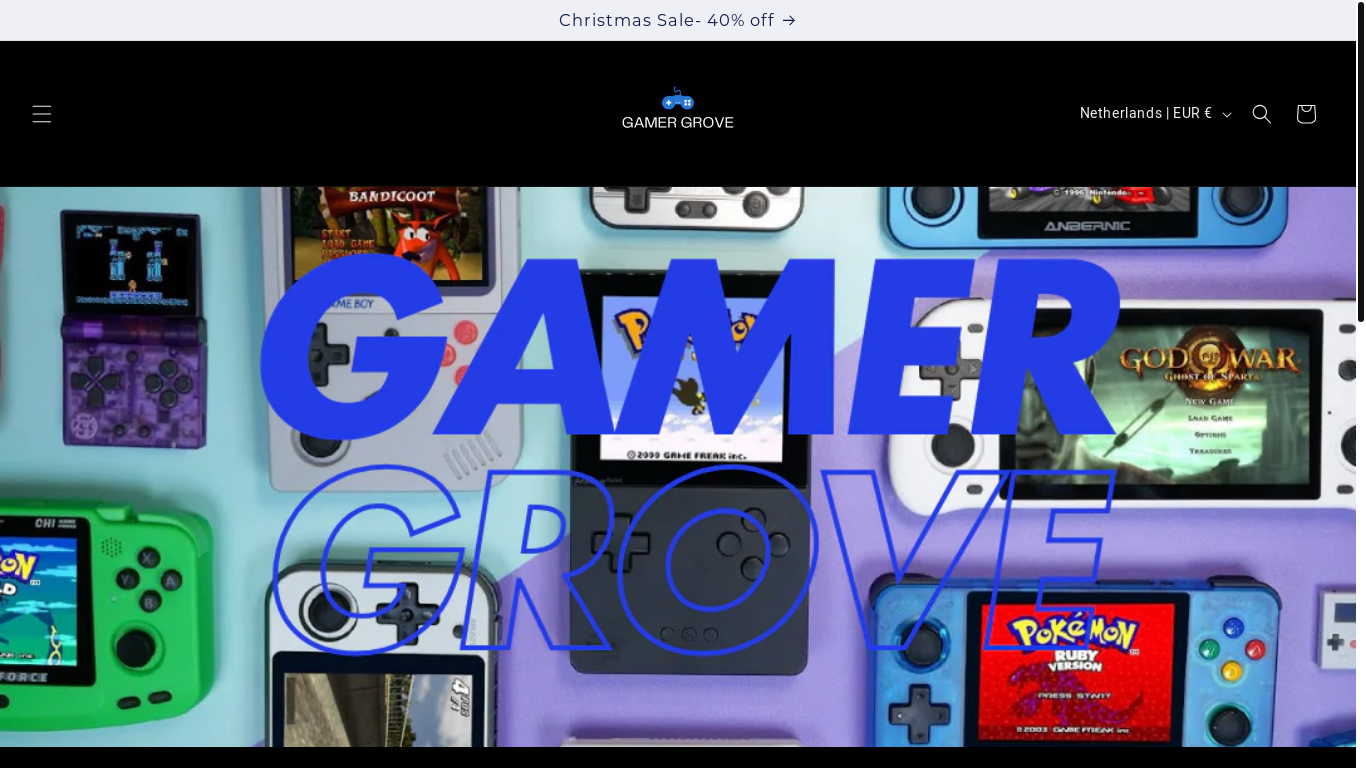Open the shopping cart icon
Screen dimensions: 1366x768
(x=1305, y=114)
